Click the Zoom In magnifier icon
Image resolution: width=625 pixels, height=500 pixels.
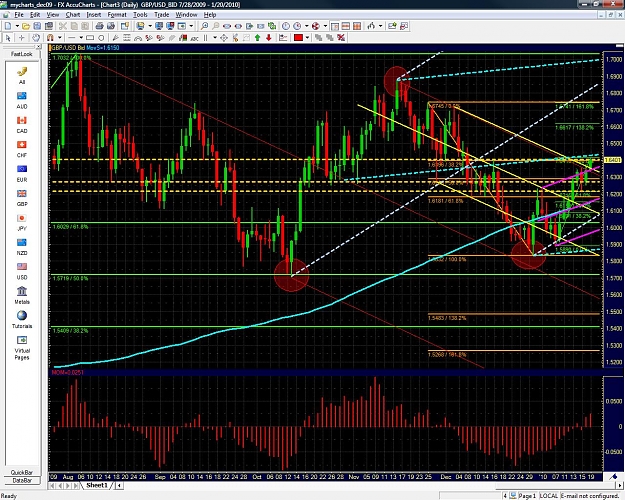click(204, 26)
